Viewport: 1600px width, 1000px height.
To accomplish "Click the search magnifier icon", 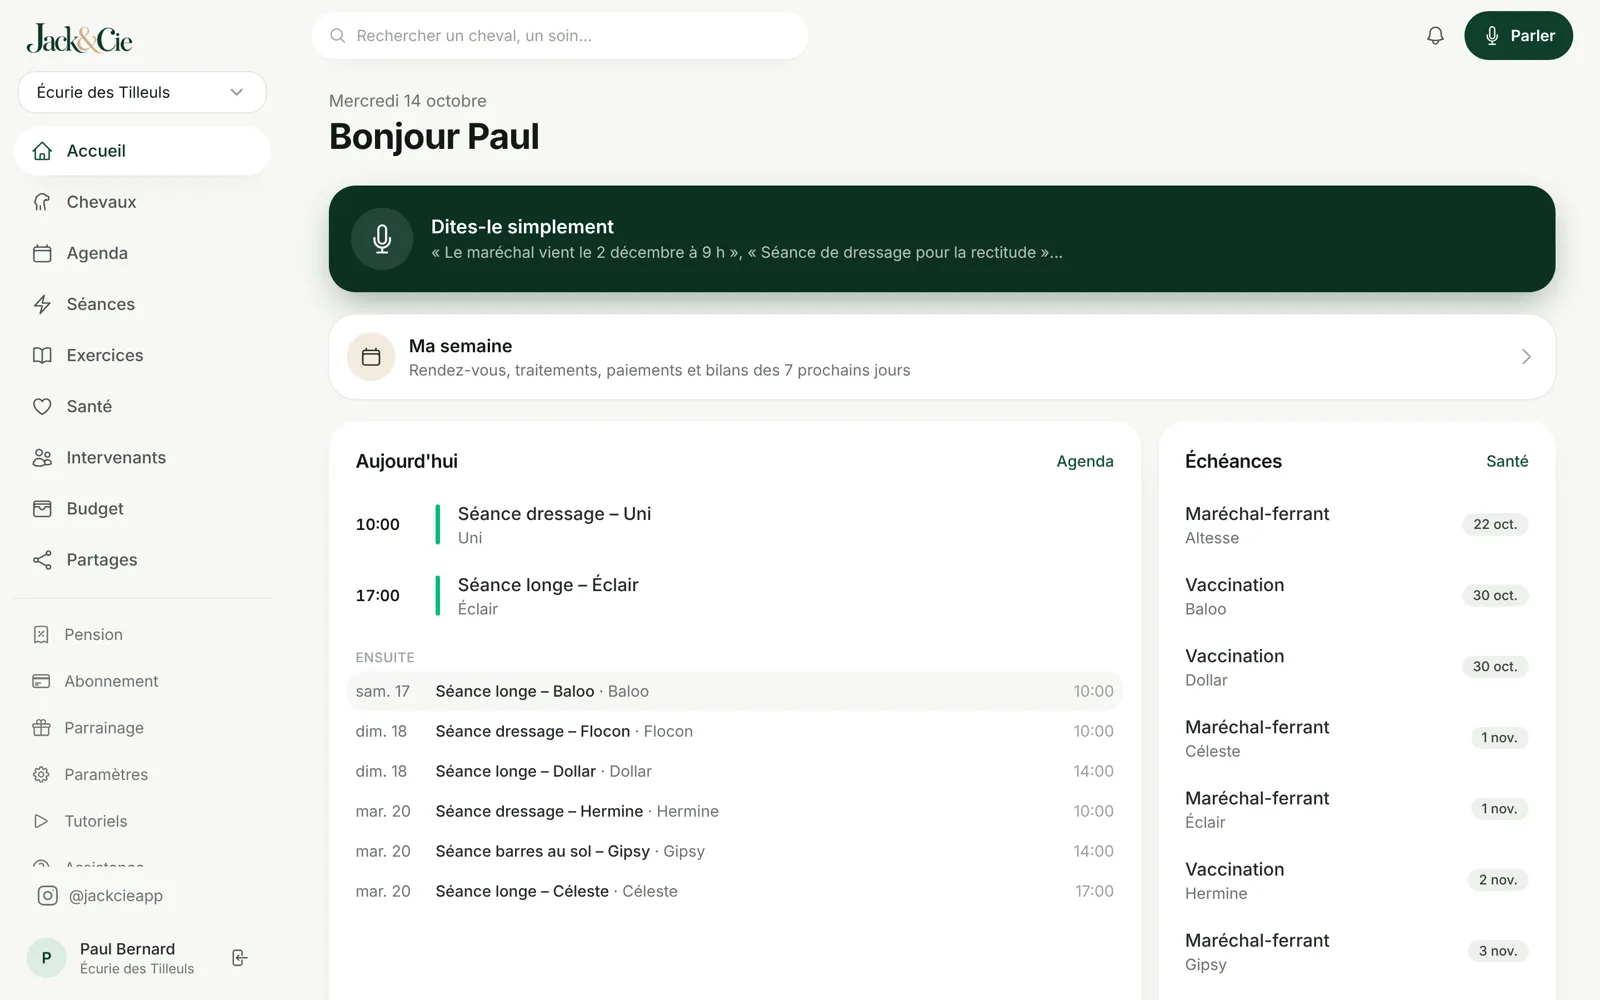I will pos(338,36).
